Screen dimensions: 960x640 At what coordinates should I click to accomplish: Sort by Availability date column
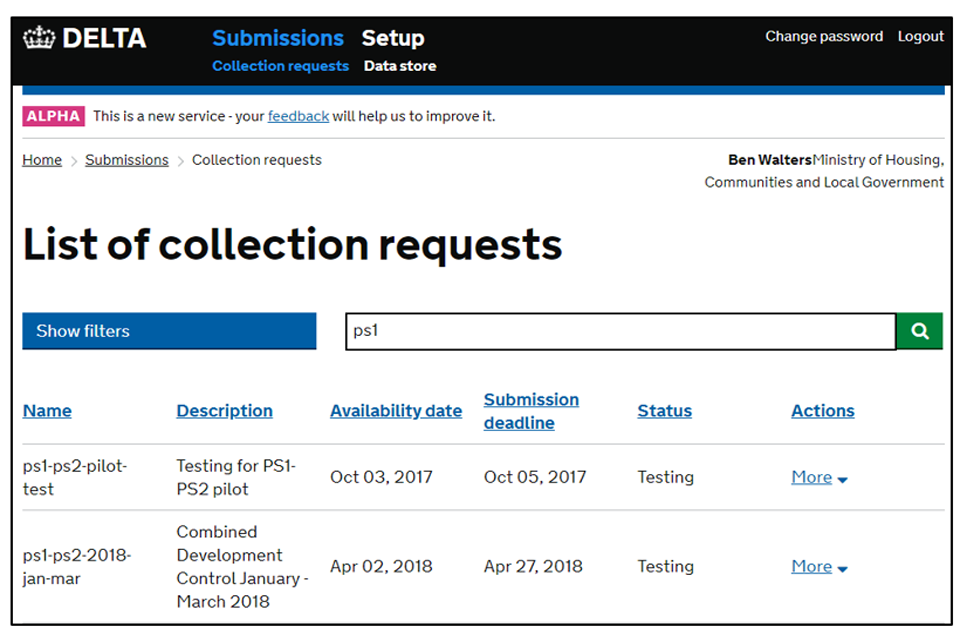396,411
